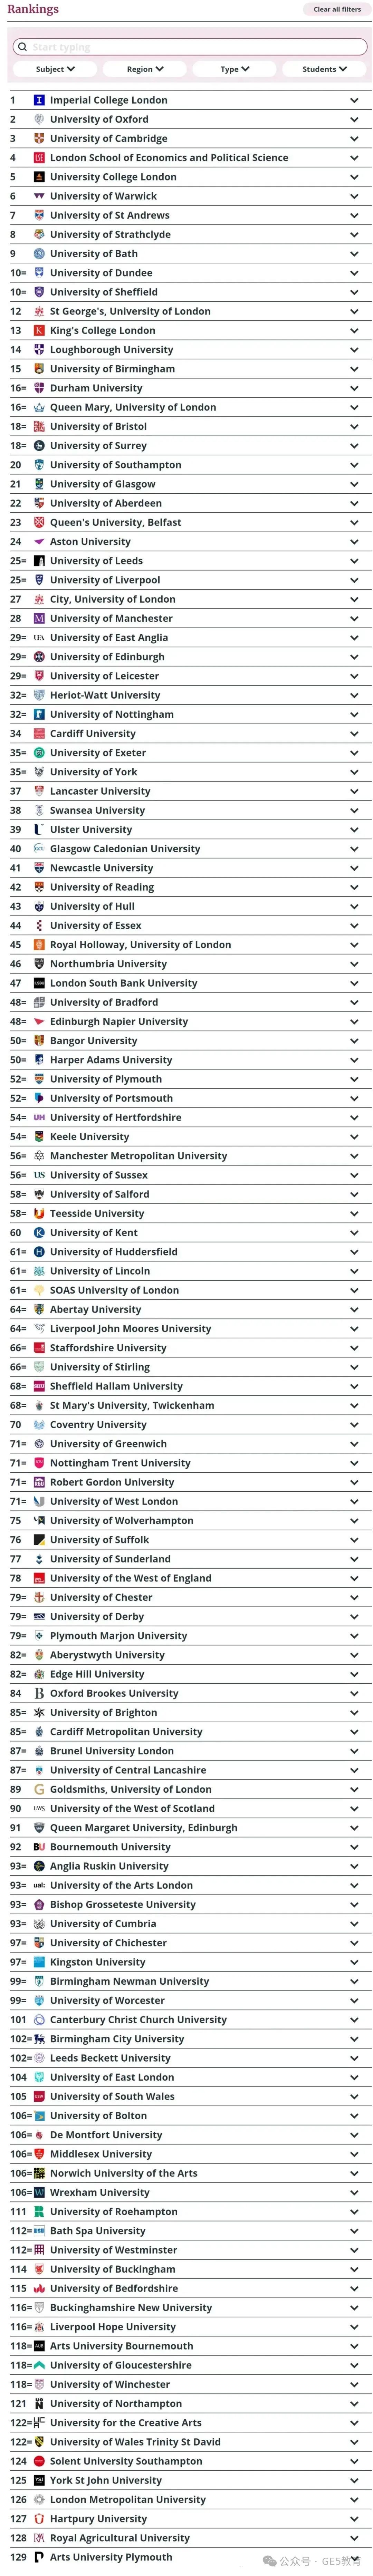Click the University of Oxford crest icon
Image resolution: width=373 pixels, height=2576 pixels.
tap(39, 119)
